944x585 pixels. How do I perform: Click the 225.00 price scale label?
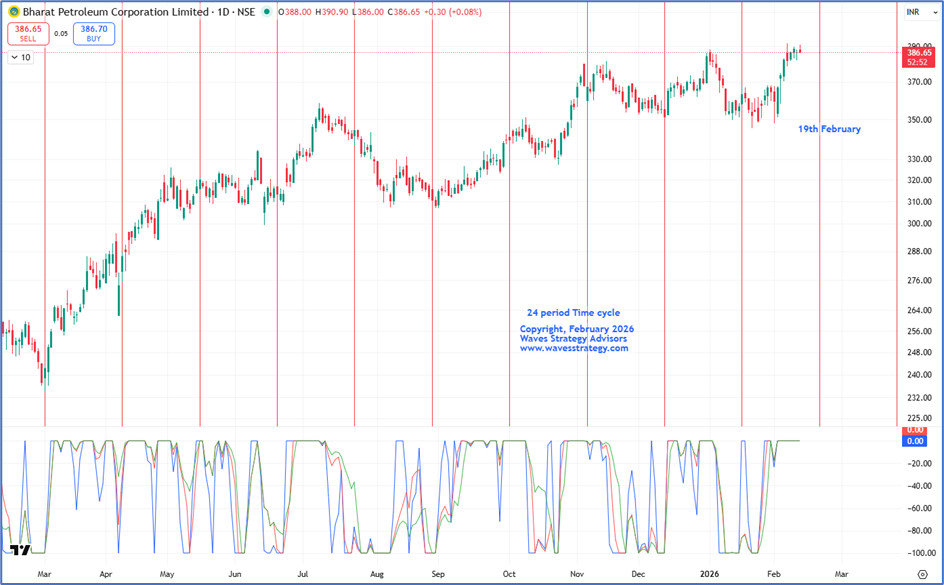(919, 418)
